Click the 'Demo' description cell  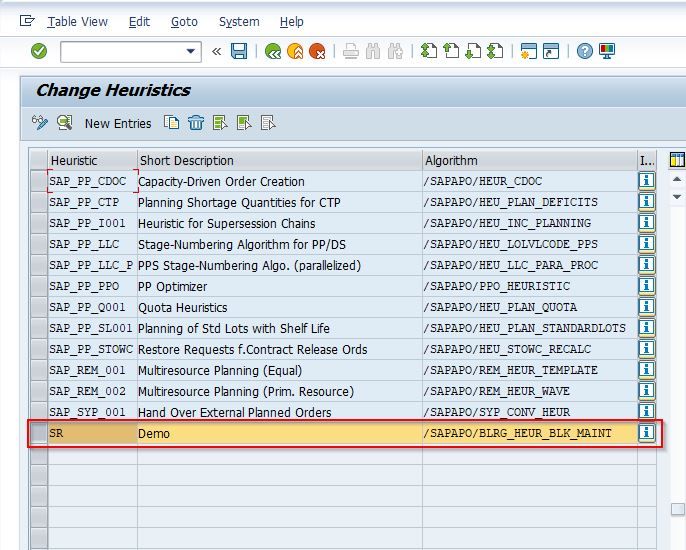click(280, 433)
